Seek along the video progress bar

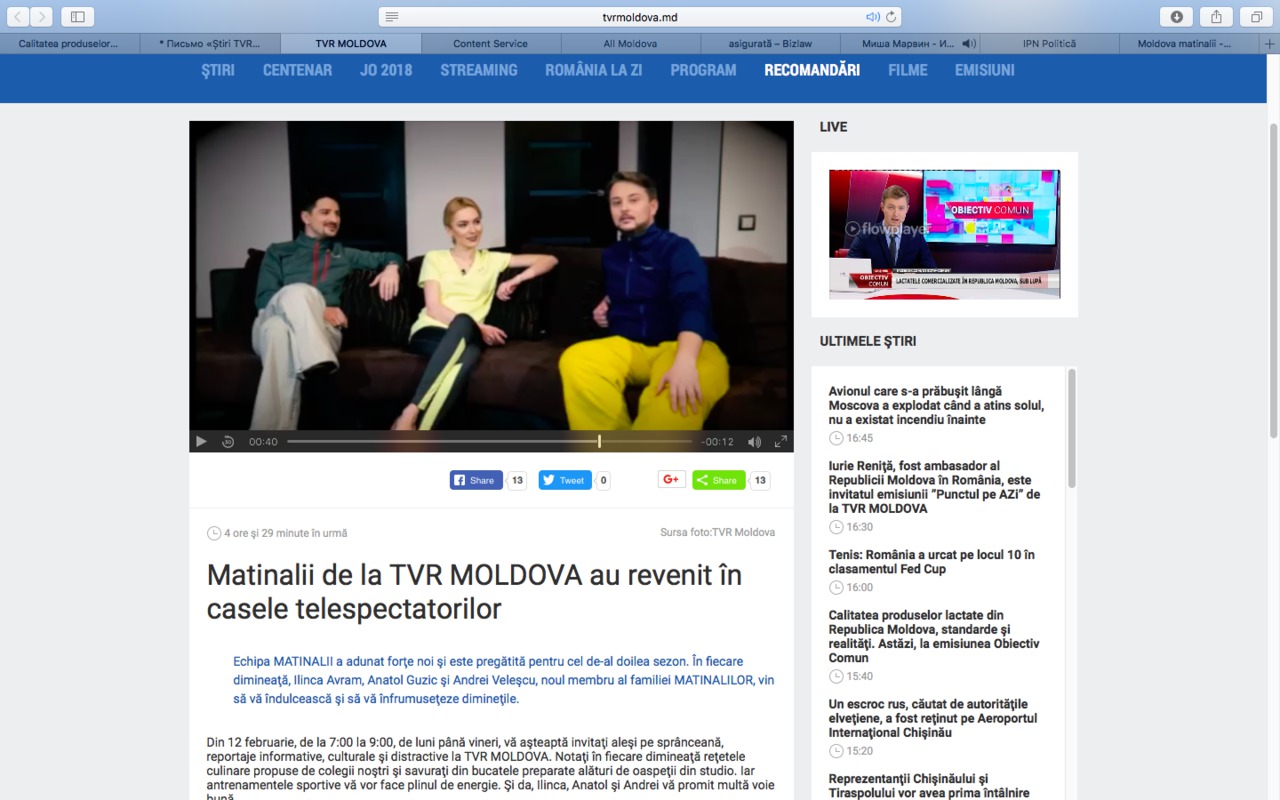[x=489, y=441]
